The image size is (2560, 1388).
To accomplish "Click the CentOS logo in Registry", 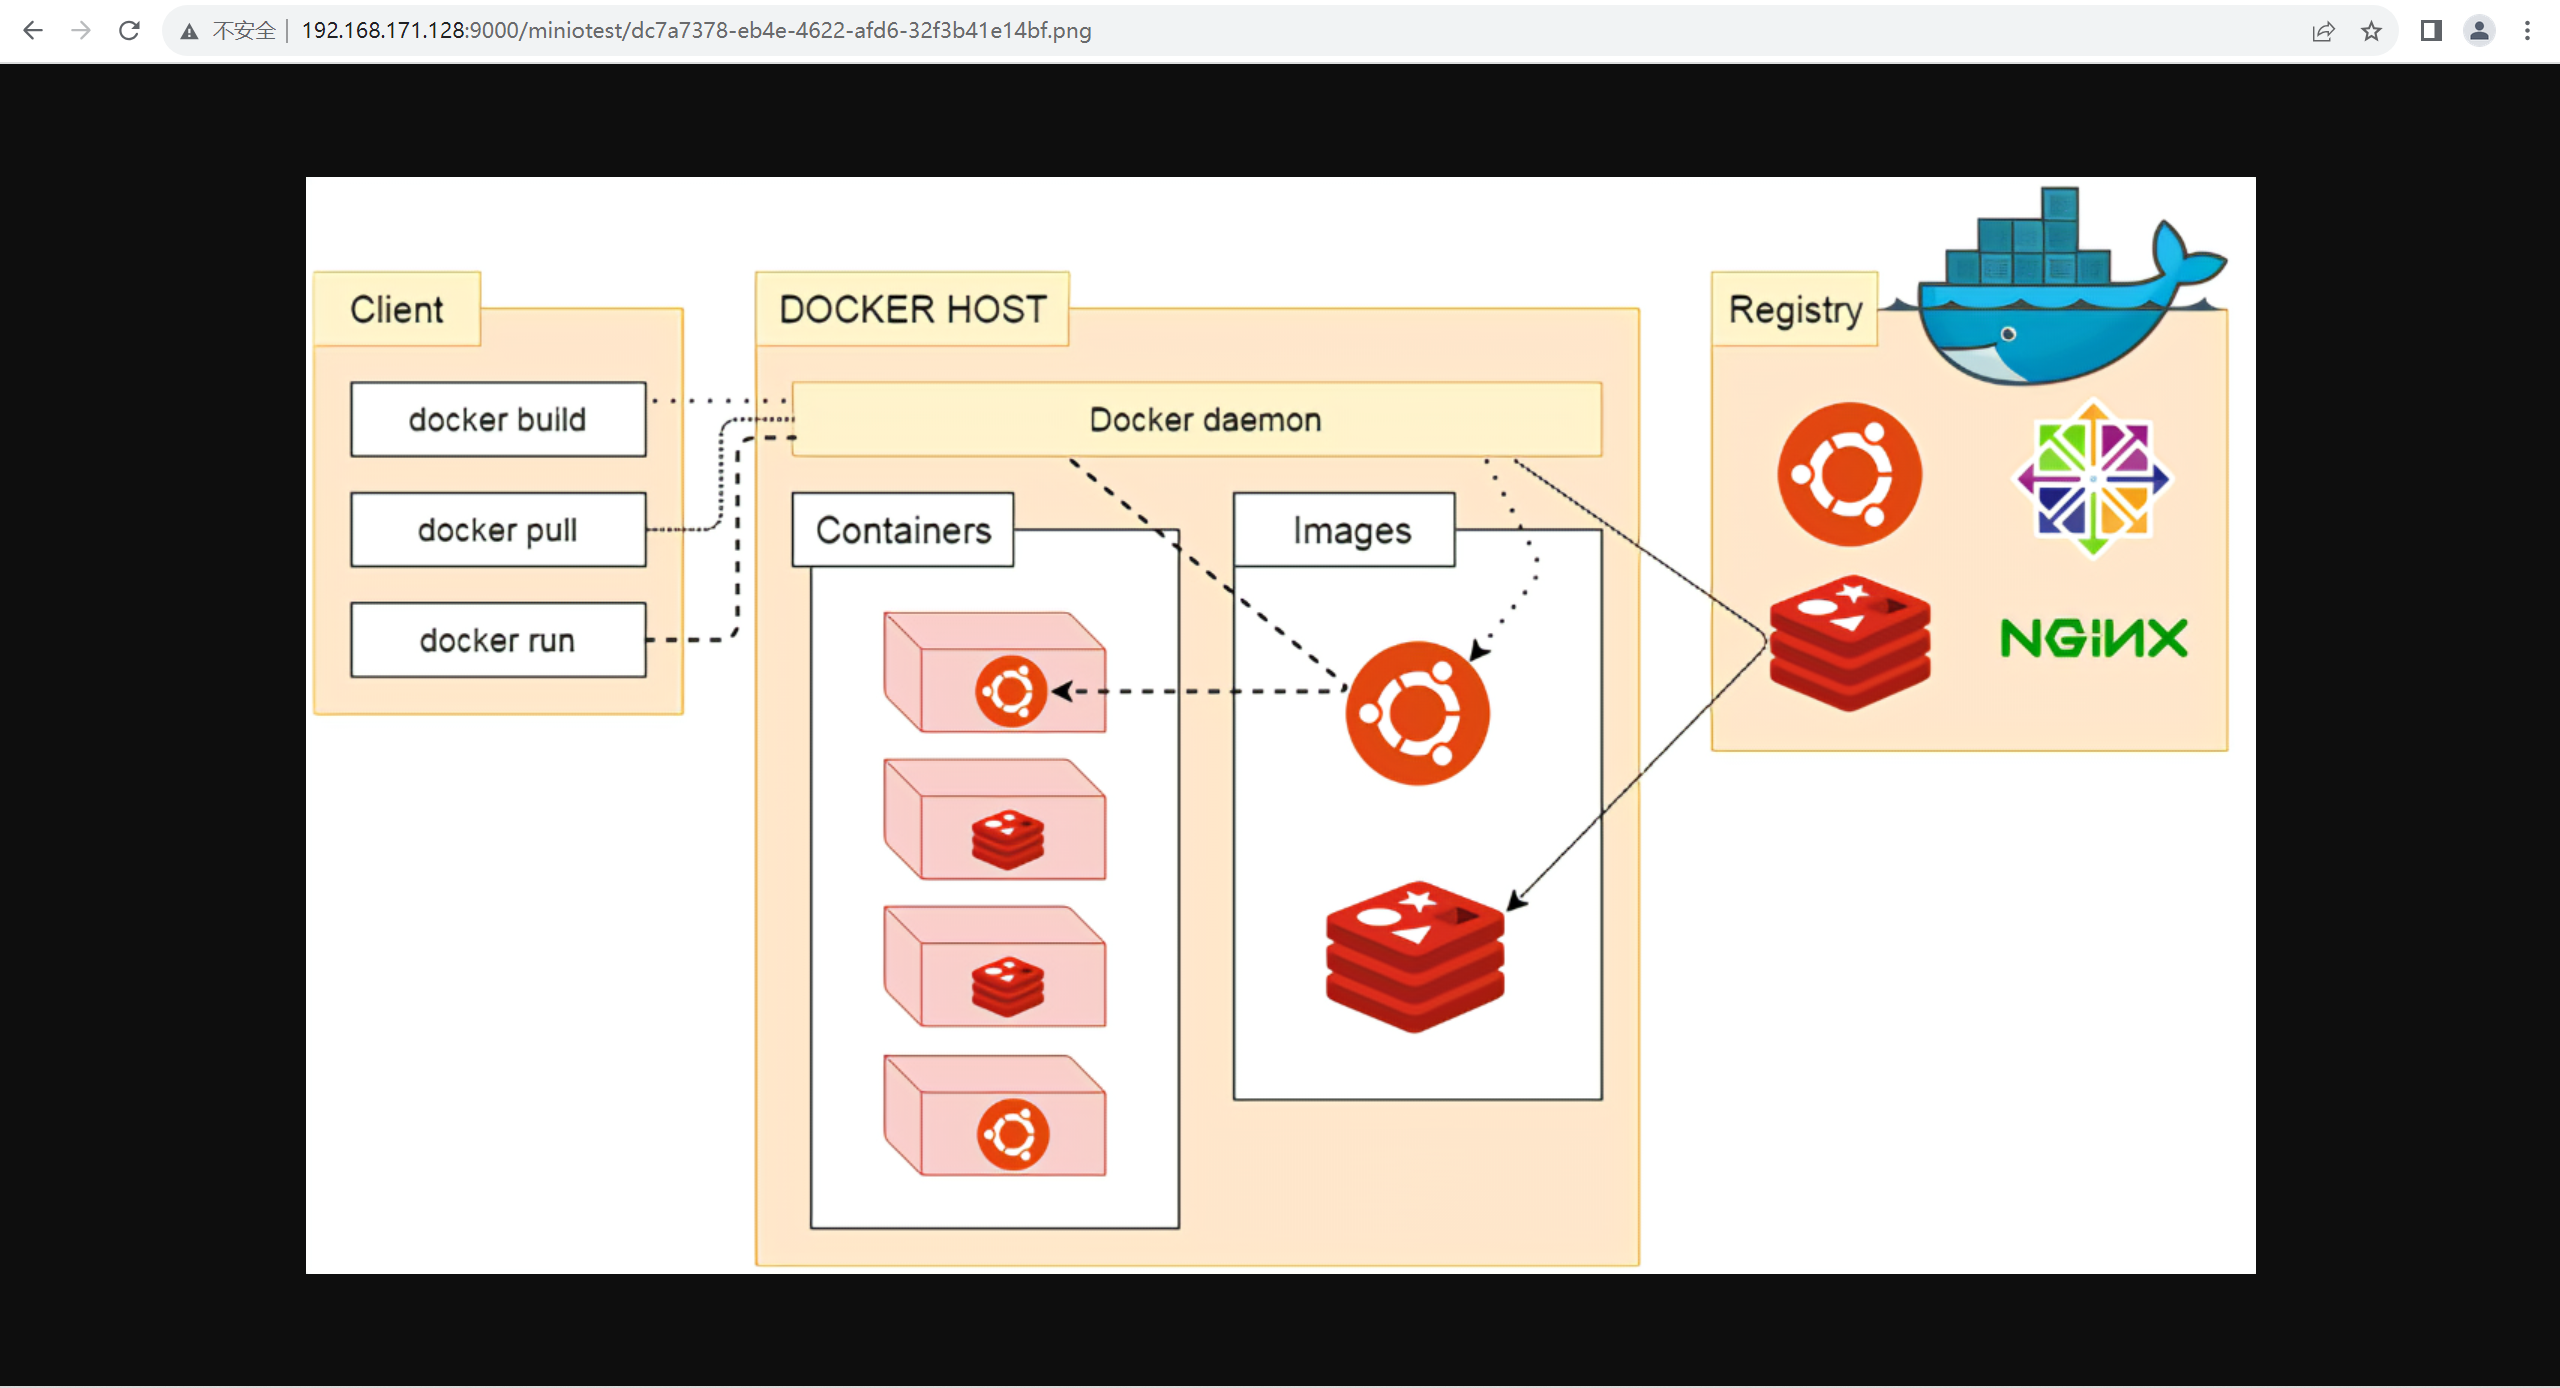I will tap(2093, 478).
